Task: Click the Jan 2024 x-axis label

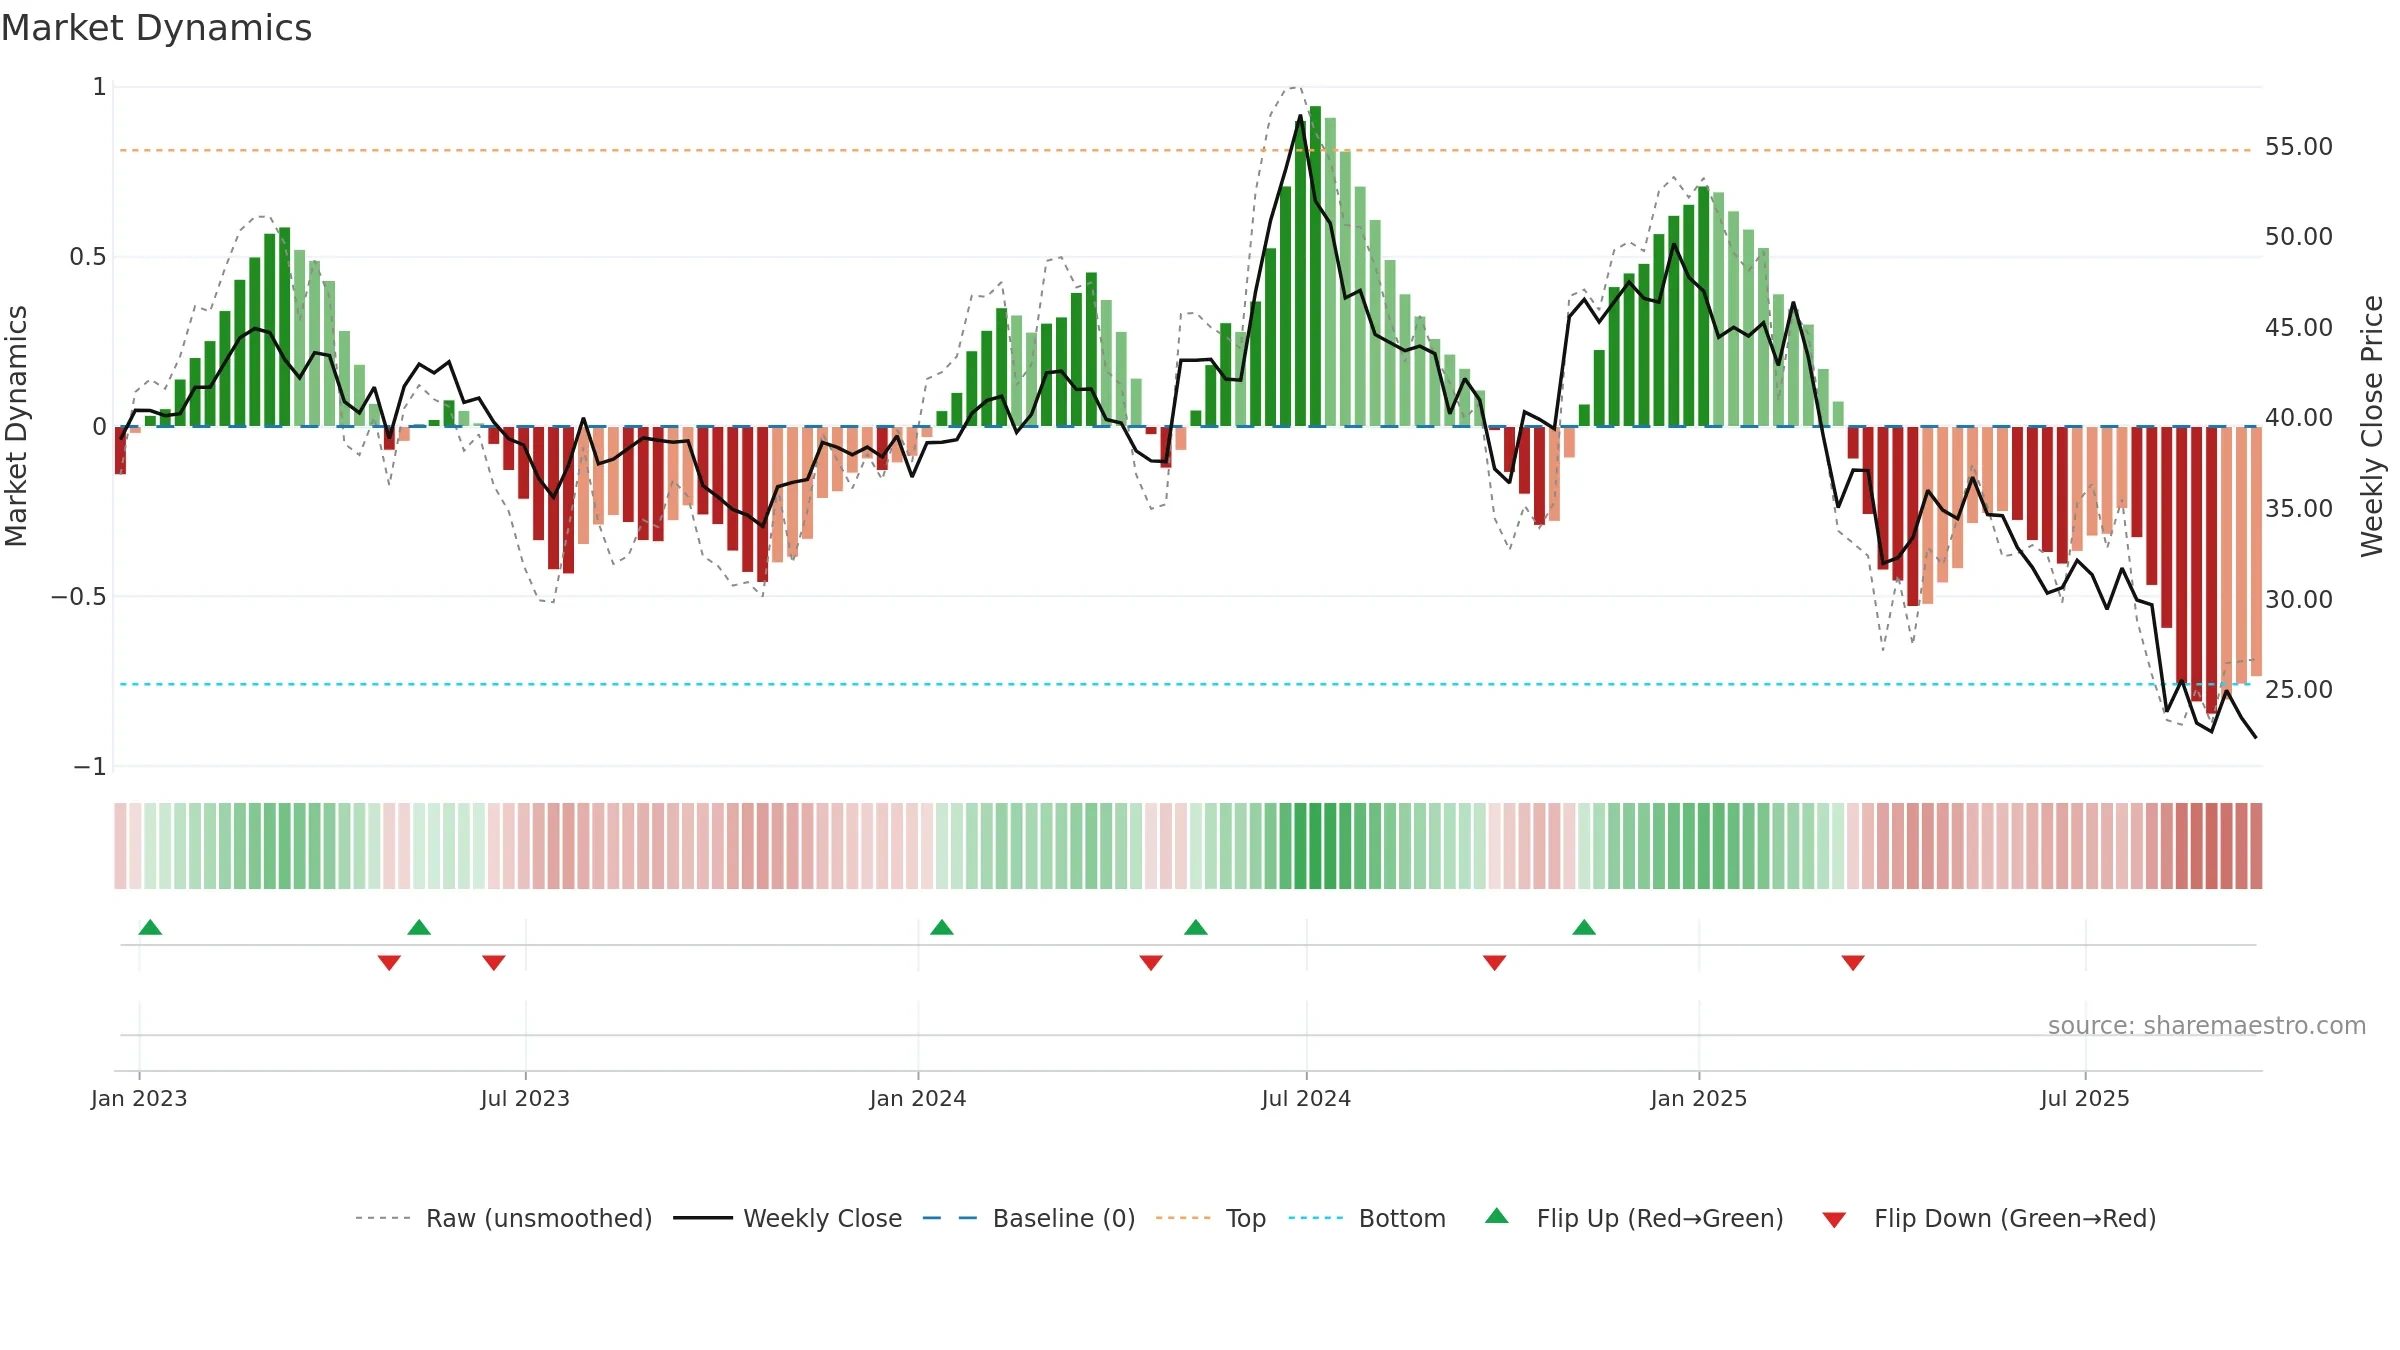Action: pos(918,1098)
